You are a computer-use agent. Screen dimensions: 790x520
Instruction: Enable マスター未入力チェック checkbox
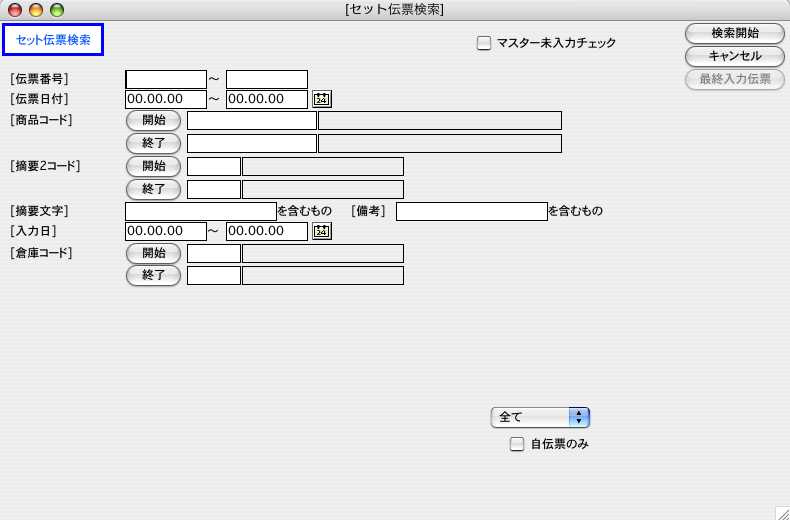point(484,43)
